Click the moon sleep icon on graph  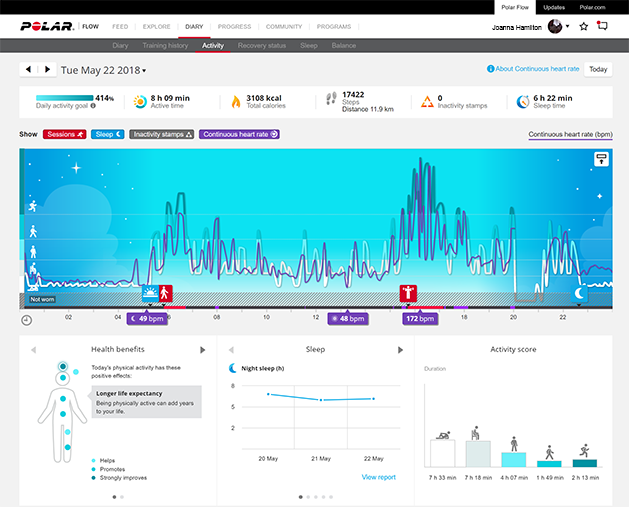coord(579,293)
